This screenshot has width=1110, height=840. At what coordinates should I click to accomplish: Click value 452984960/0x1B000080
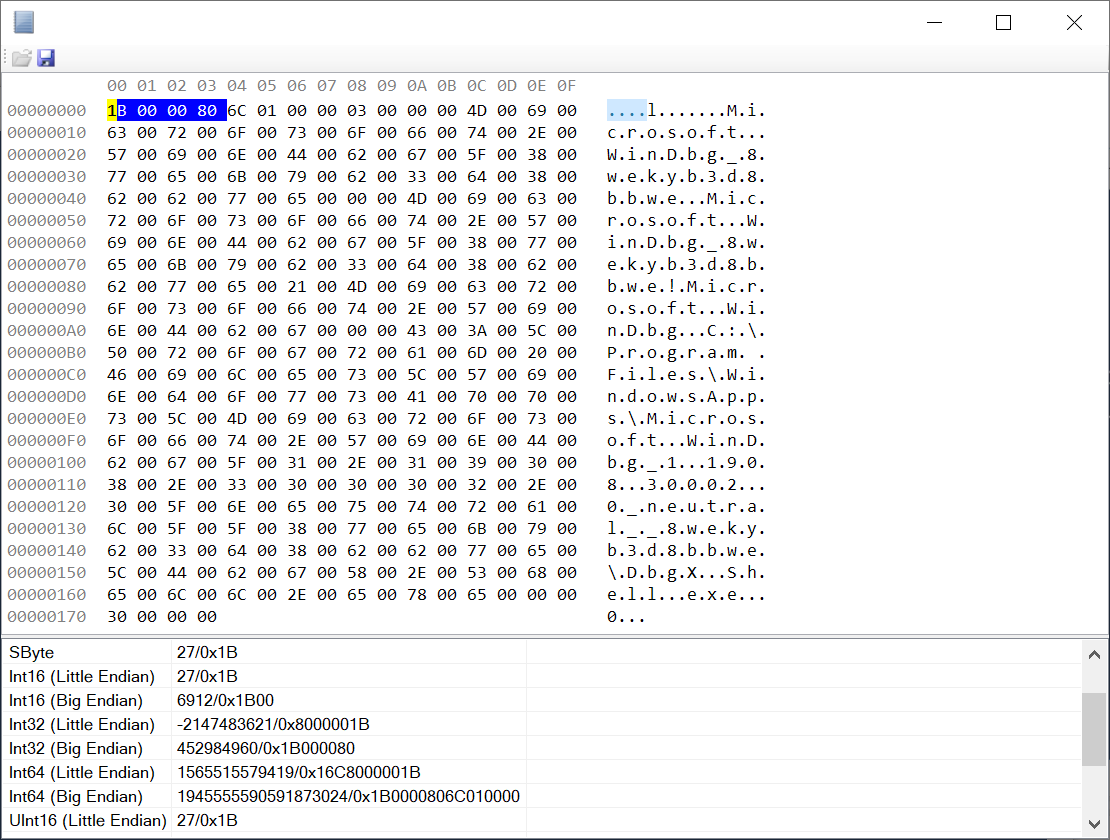click(x=265, y=749)
